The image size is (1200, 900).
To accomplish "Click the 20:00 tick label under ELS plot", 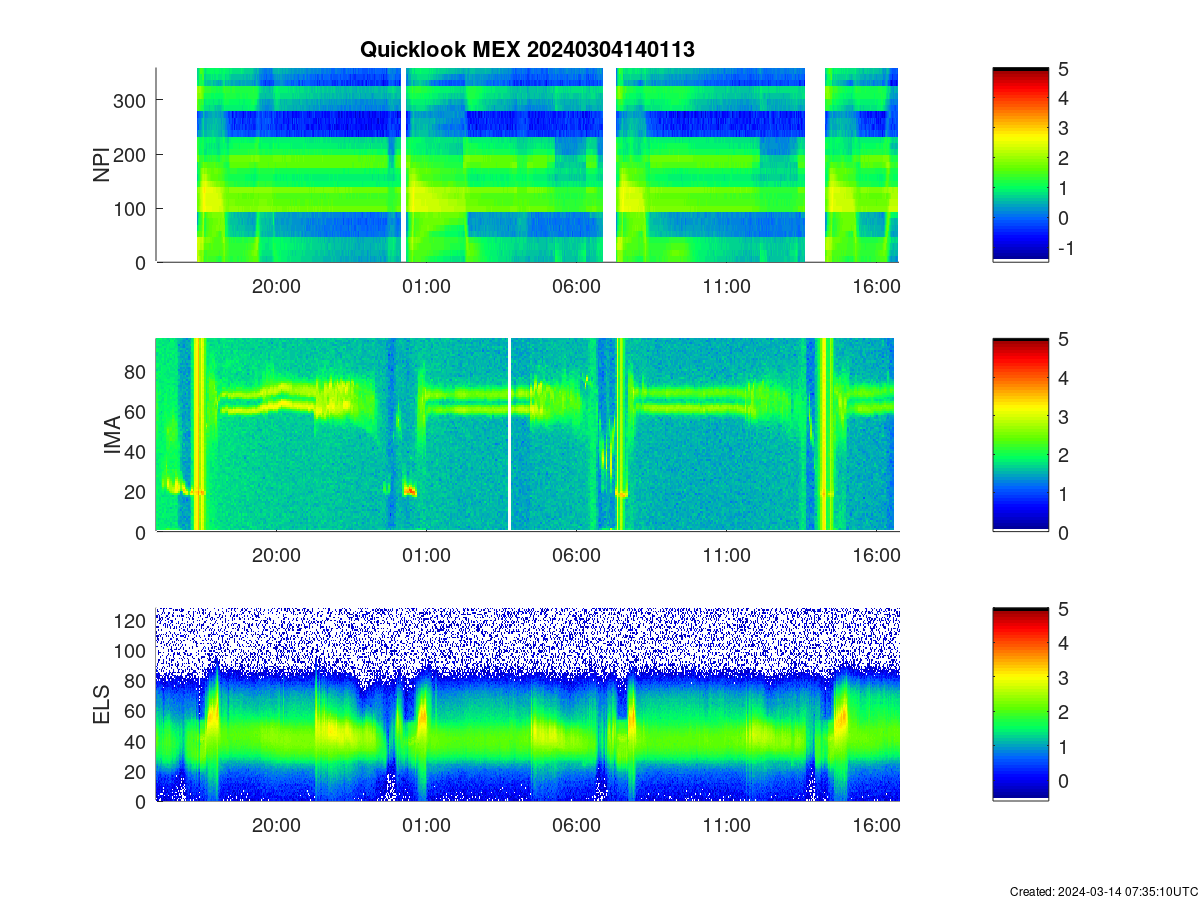I will (x=276, y=826).
